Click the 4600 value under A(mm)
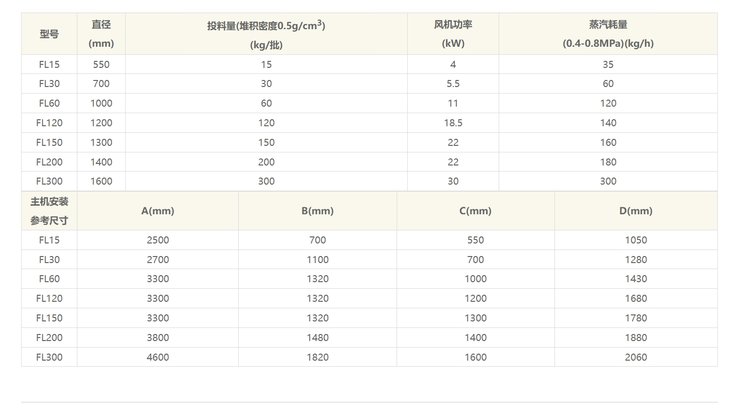Screen dimensions: 750x418 (x=159, y=356)
